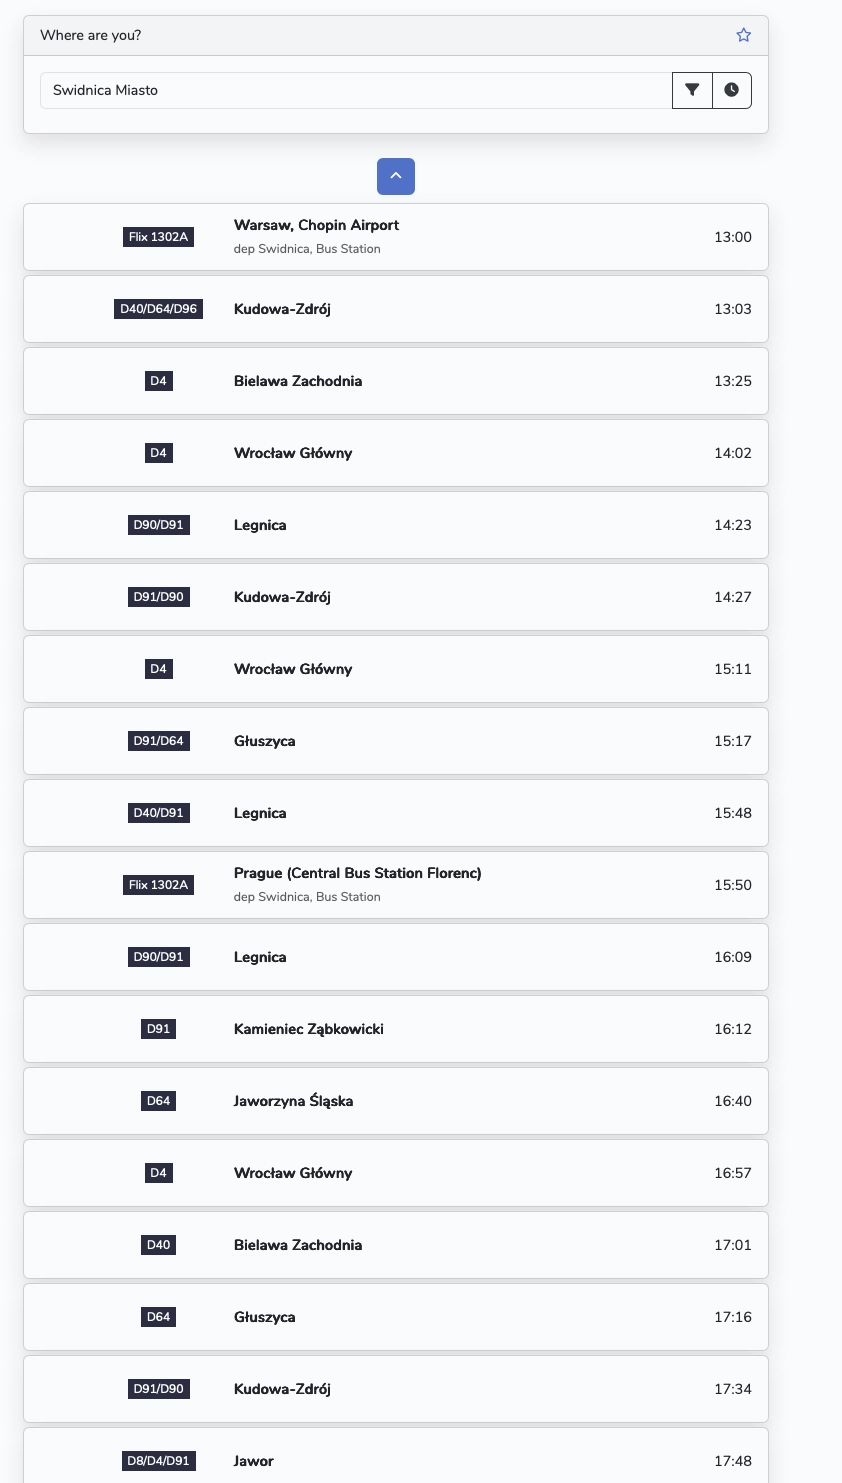Click the D40/D64/D96 line badge
Screen dimensions: 842x1483
(x=158, y=309)
